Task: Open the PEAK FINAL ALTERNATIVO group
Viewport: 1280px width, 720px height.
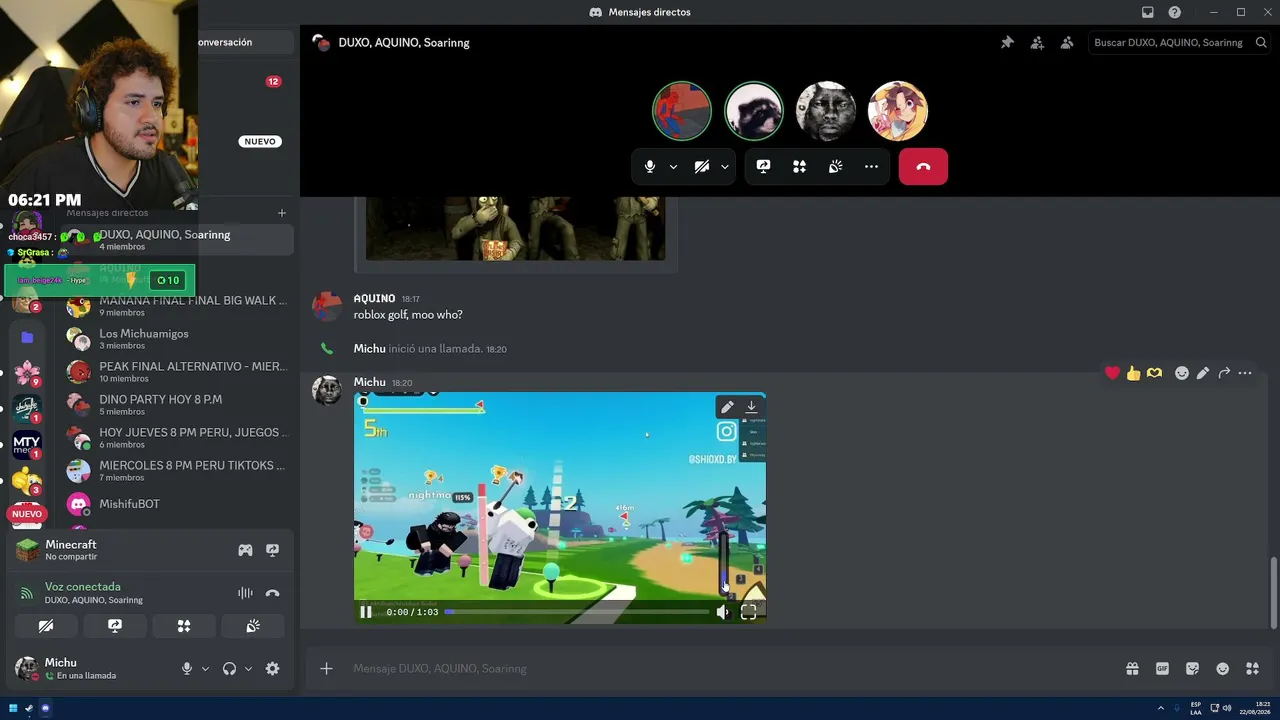Action: point(177,372)
